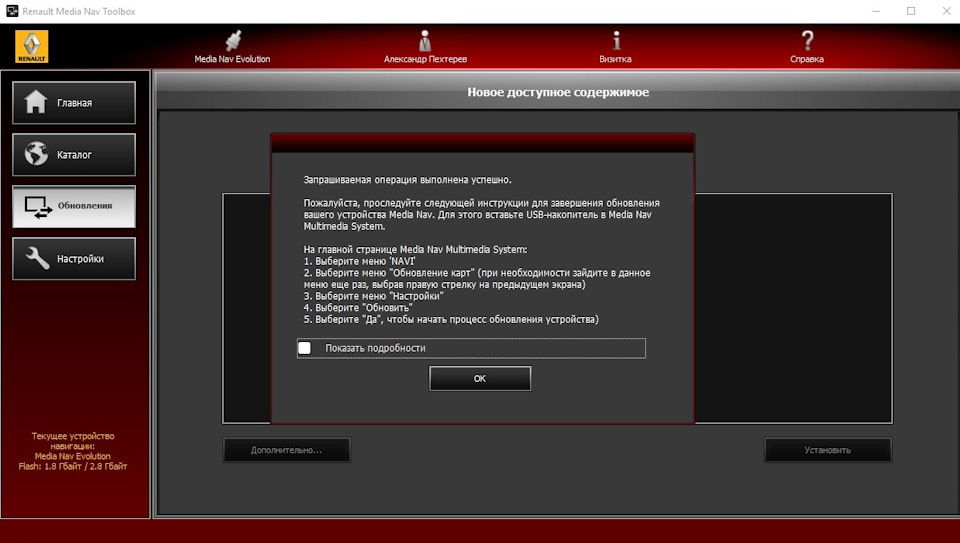The height and width of the screenshot is (543, 960).
Task: Click Текущее устройство навигации label
Action: tap(73, 441)
